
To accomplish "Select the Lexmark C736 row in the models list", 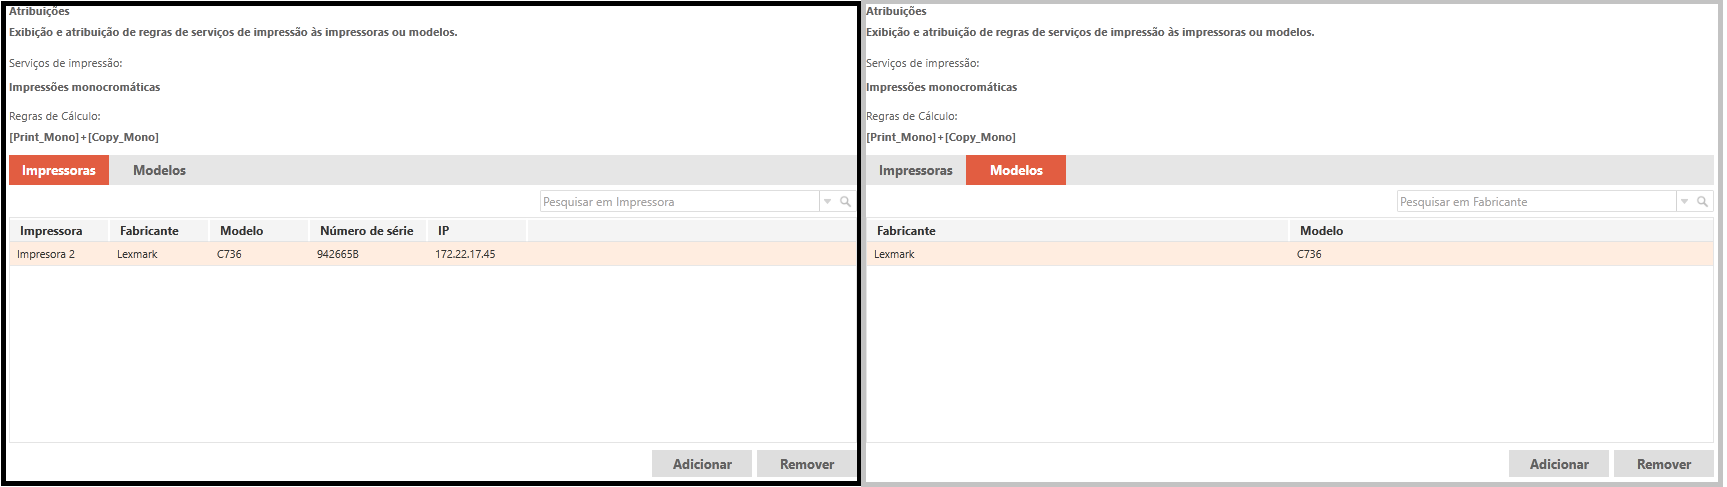I will (1288, 254).
